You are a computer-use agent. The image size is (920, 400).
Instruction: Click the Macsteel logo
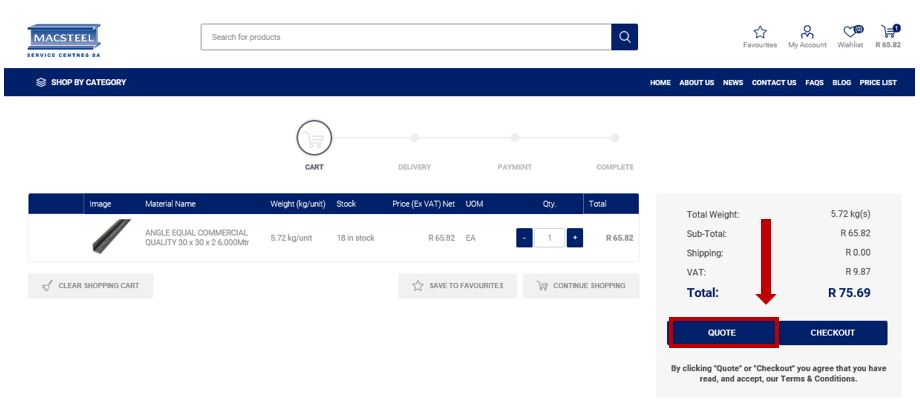64,40
